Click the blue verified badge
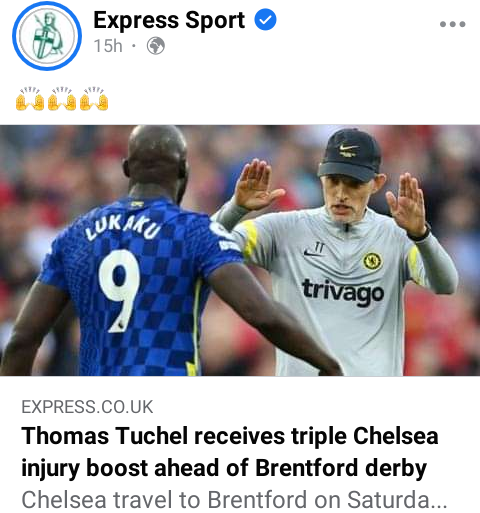This screenshot has height=513, width=480. coord(265,20)
